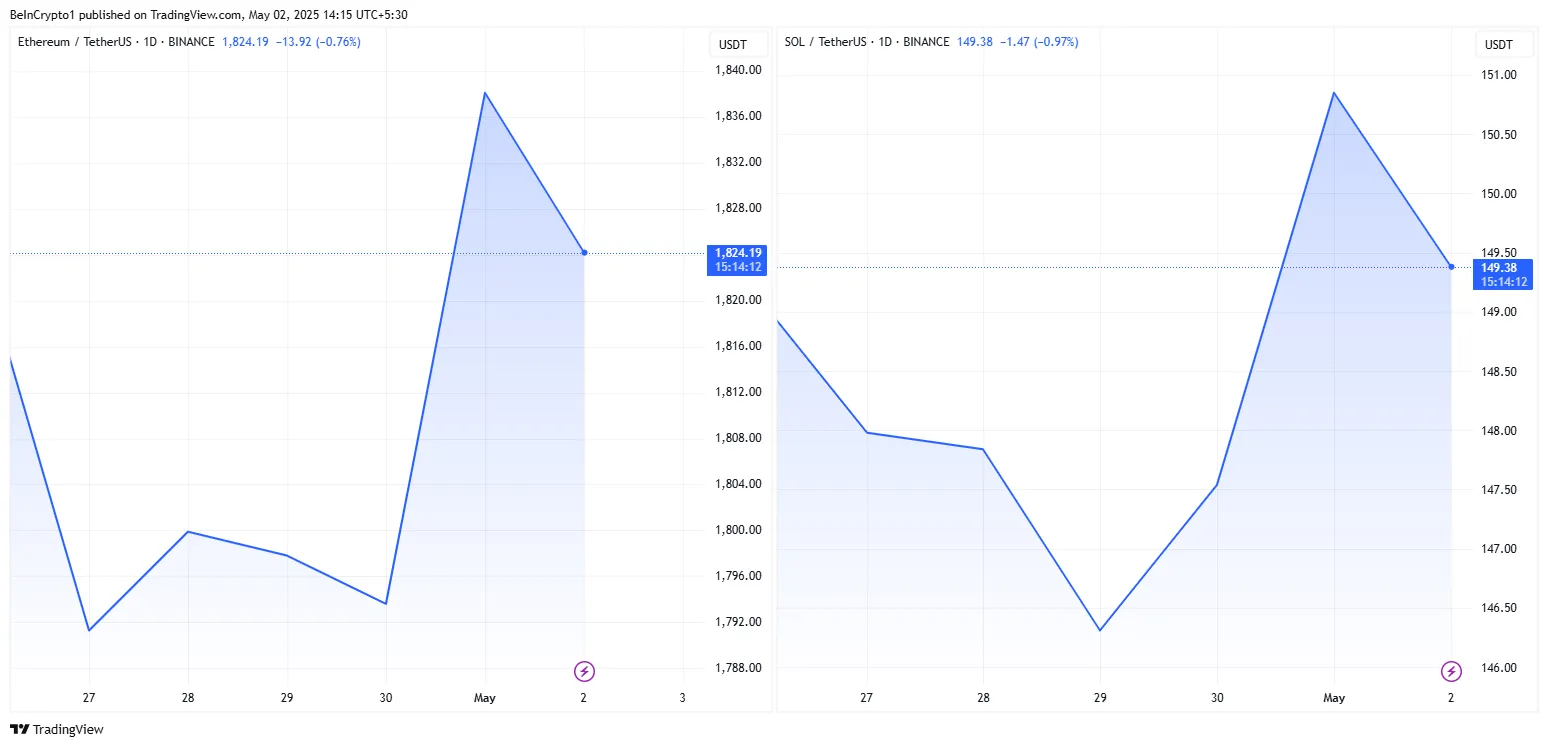Screen dimensions: 1548x747
Task: Click the BINANCE exchange label on Ethereum chart
Action: (192, 42)
